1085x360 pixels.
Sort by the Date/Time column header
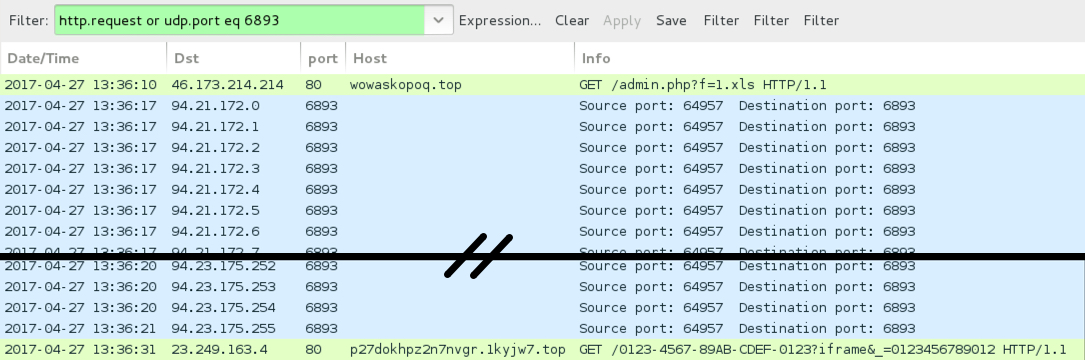pos(84,58)
